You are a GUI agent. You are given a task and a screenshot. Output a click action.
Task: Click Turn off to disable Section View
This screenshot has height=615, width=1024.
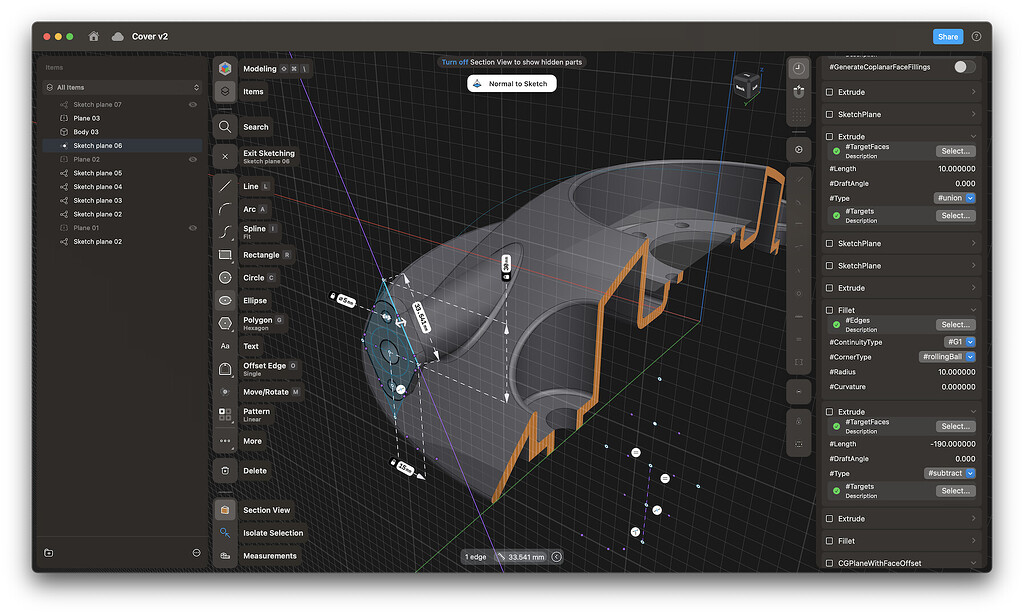(x=454, y=61)
